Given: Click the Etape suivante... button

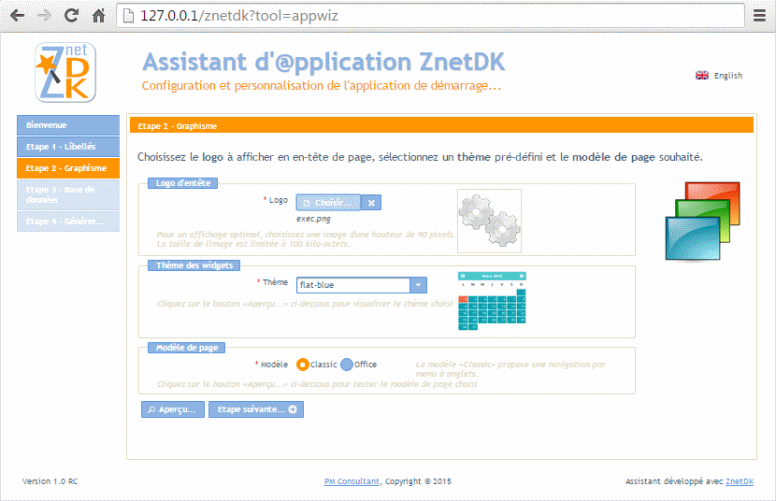Looking at the screenshot, I should pyautogui.click(x=256, y=409).
